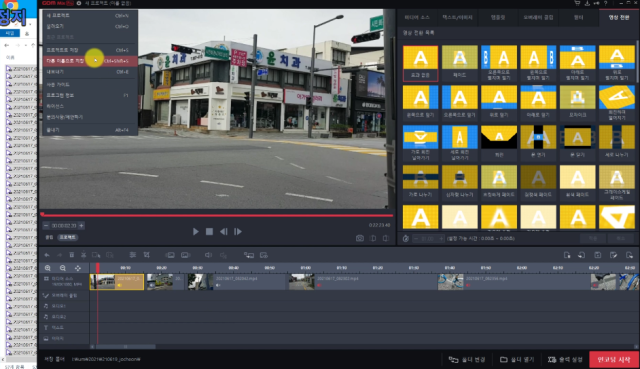Open the 사용 가이드 menu entry
This screenshot has width=640, height=369.
tap(90, 84)
